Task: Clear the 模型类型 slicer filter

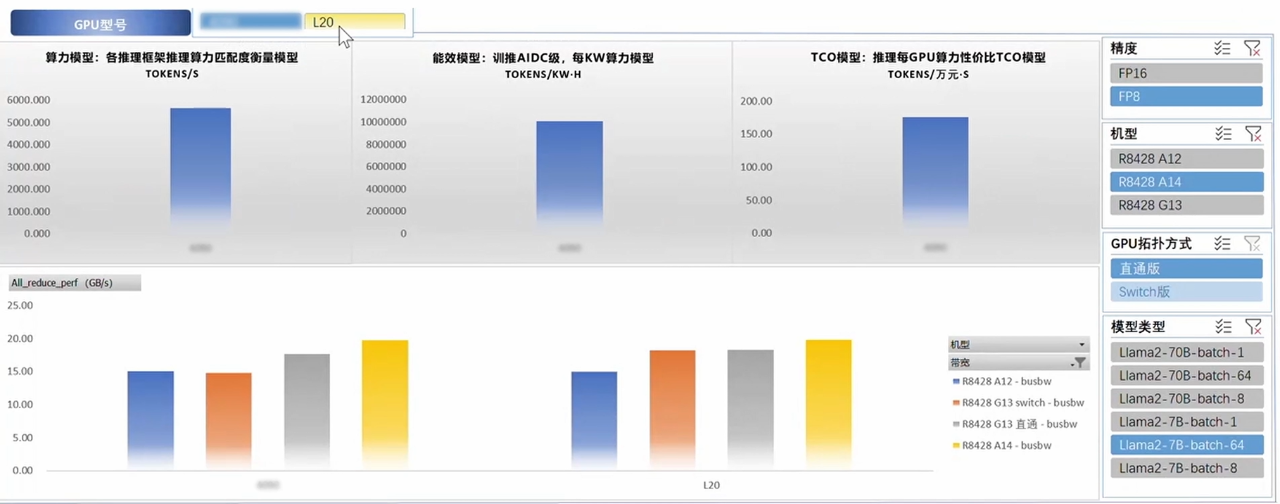Action: (1252, 327)
